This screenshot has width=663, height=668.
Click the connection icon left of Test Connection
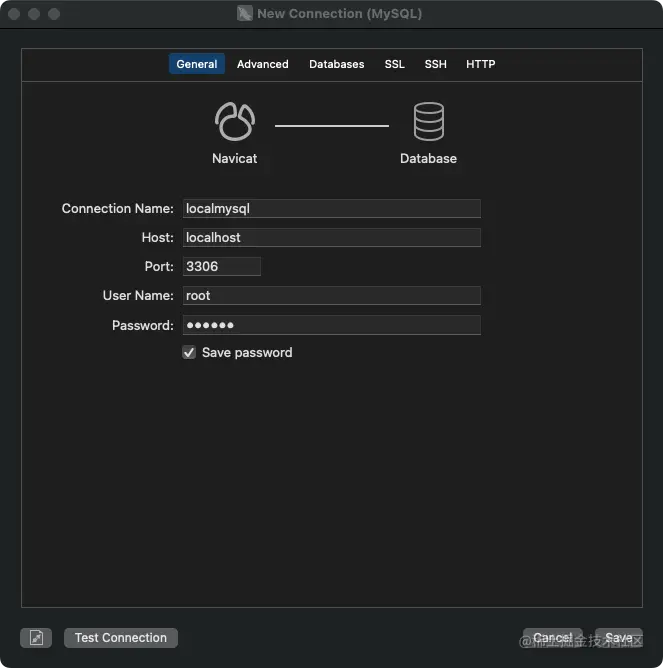(36, 638)
